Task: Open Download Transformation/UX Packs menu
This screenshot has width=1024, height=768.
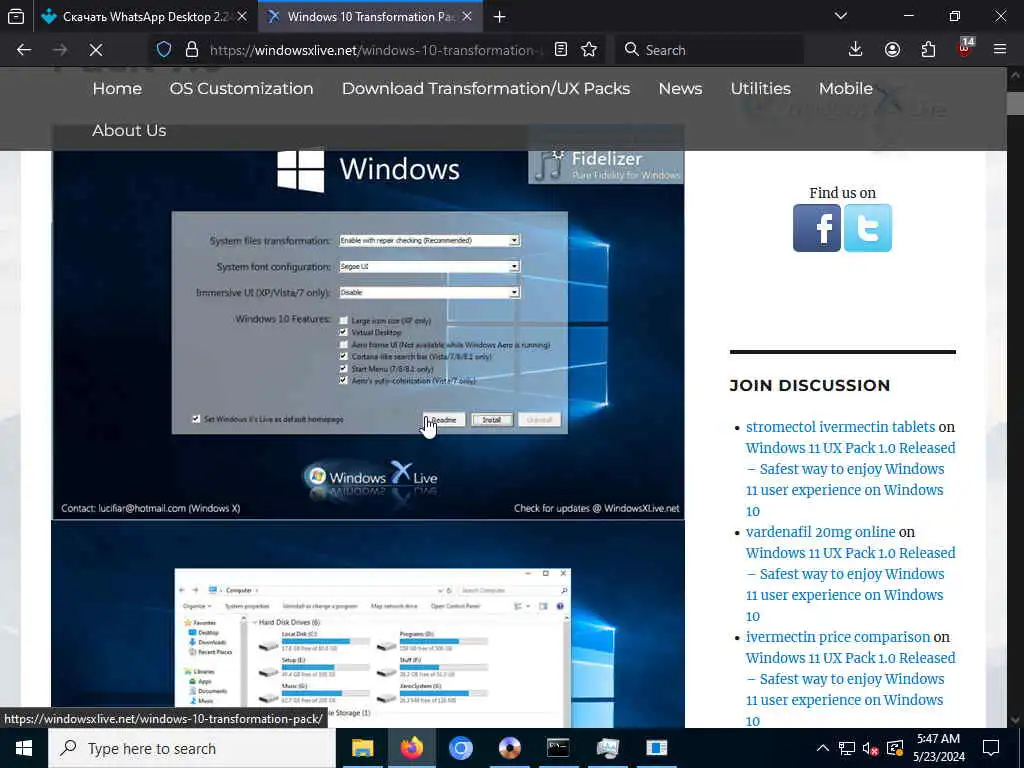Action: pos(486,89)
